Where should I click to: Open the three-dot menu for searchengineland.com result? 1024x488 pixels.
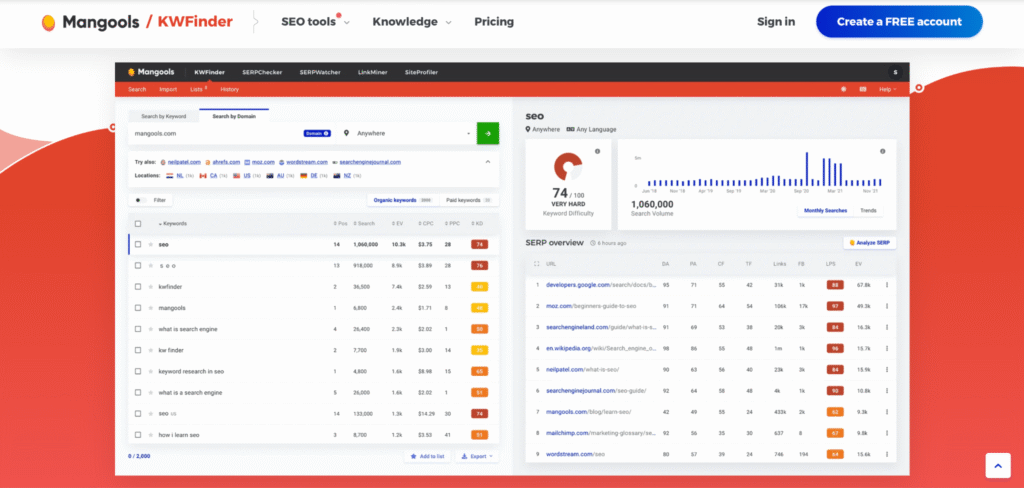tap(887, 327)
